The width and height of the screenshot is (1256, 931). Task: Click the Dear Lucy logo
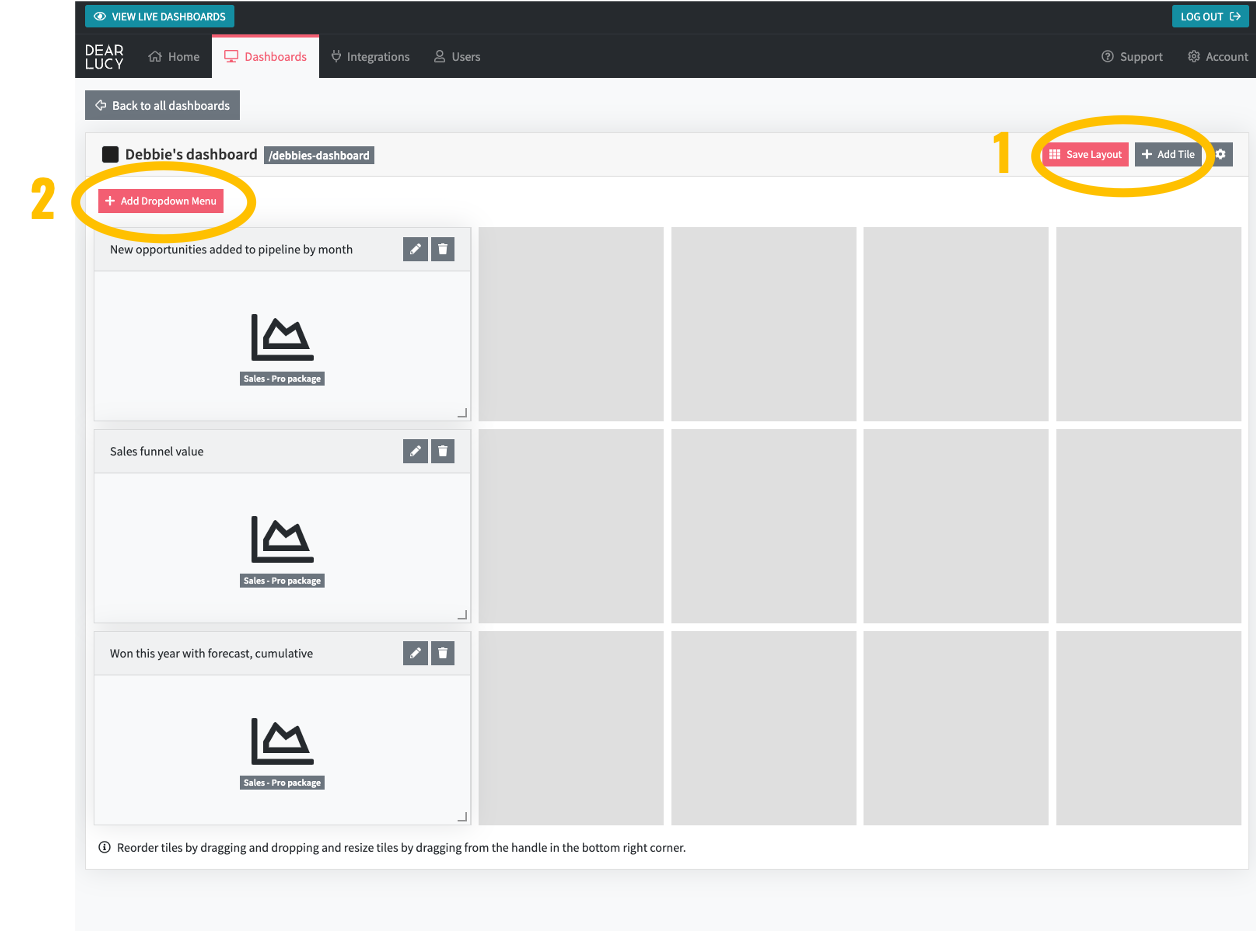click(105, 57)
